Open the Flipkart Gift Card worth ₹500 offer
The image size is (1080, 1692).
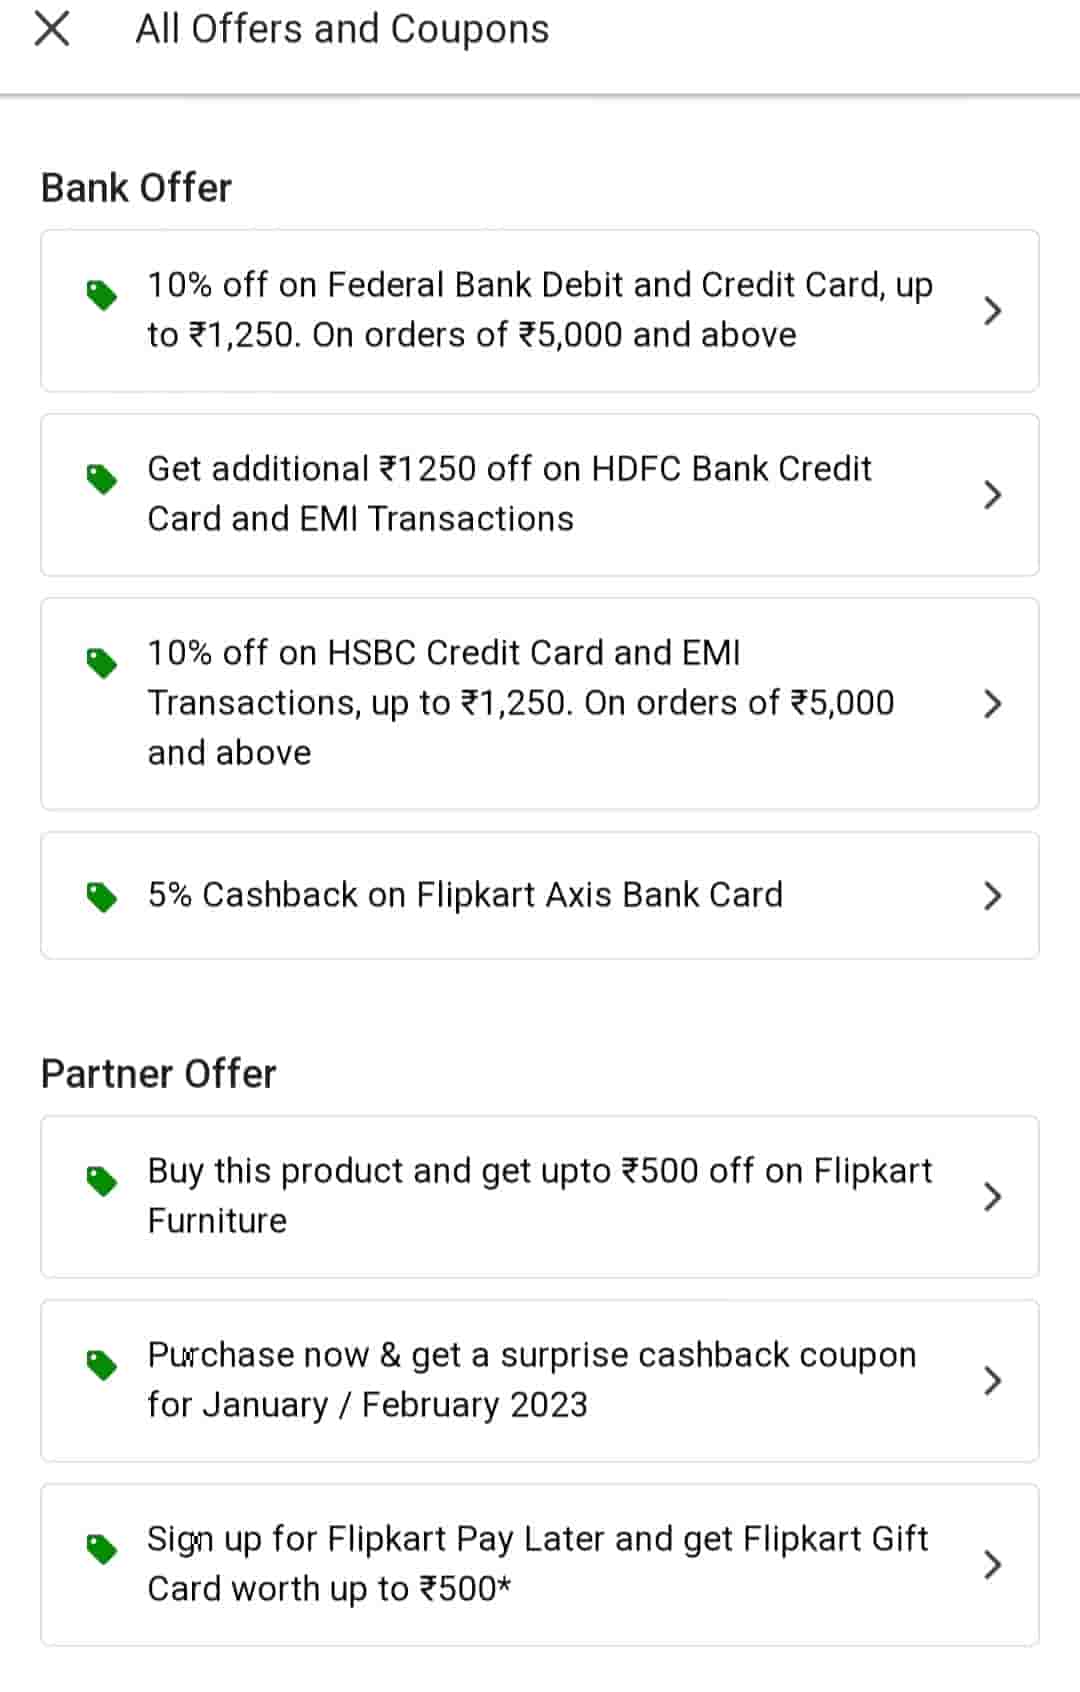click(x=538, y=1564)
